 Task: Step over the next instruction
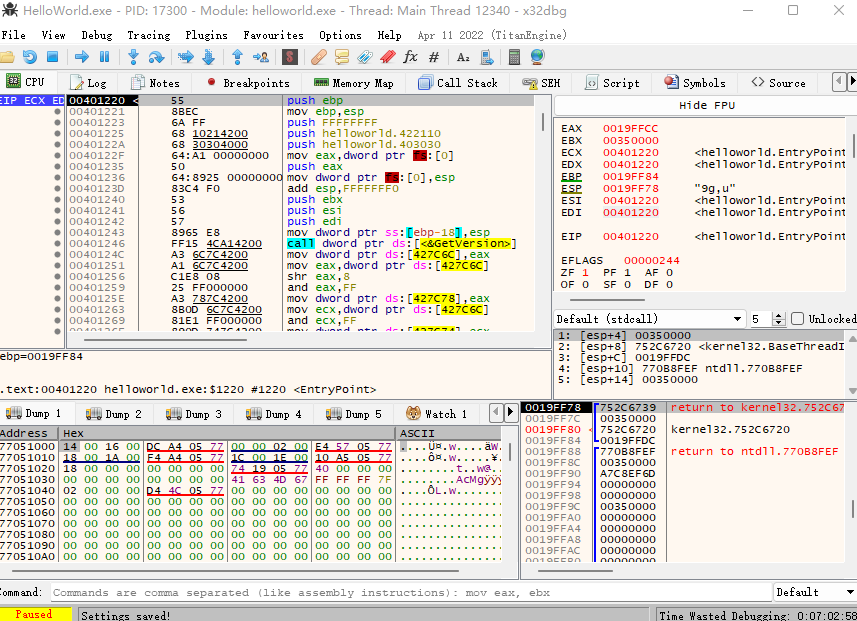[156, 57]
